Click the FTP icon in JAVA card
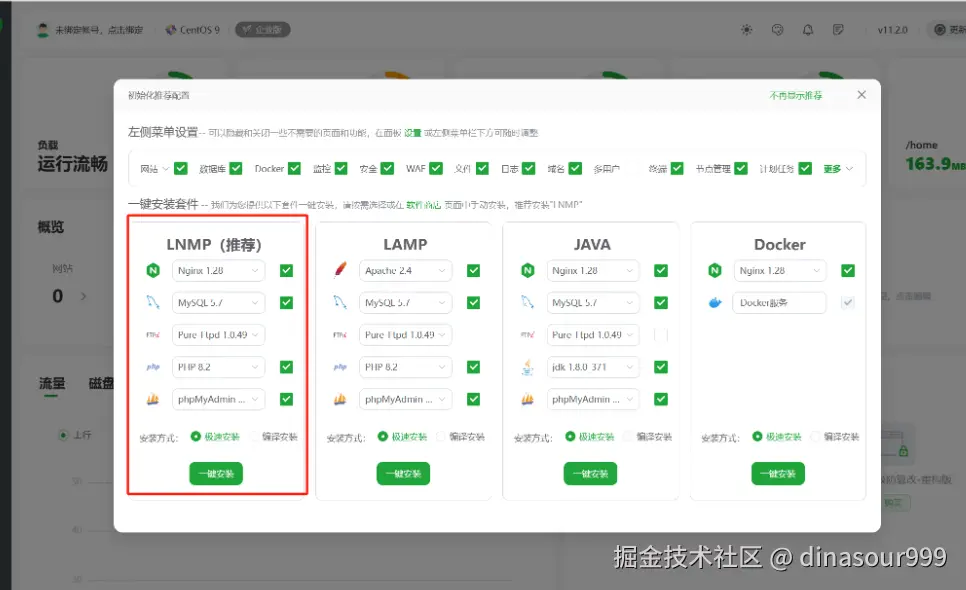 [x=527, y=335]
